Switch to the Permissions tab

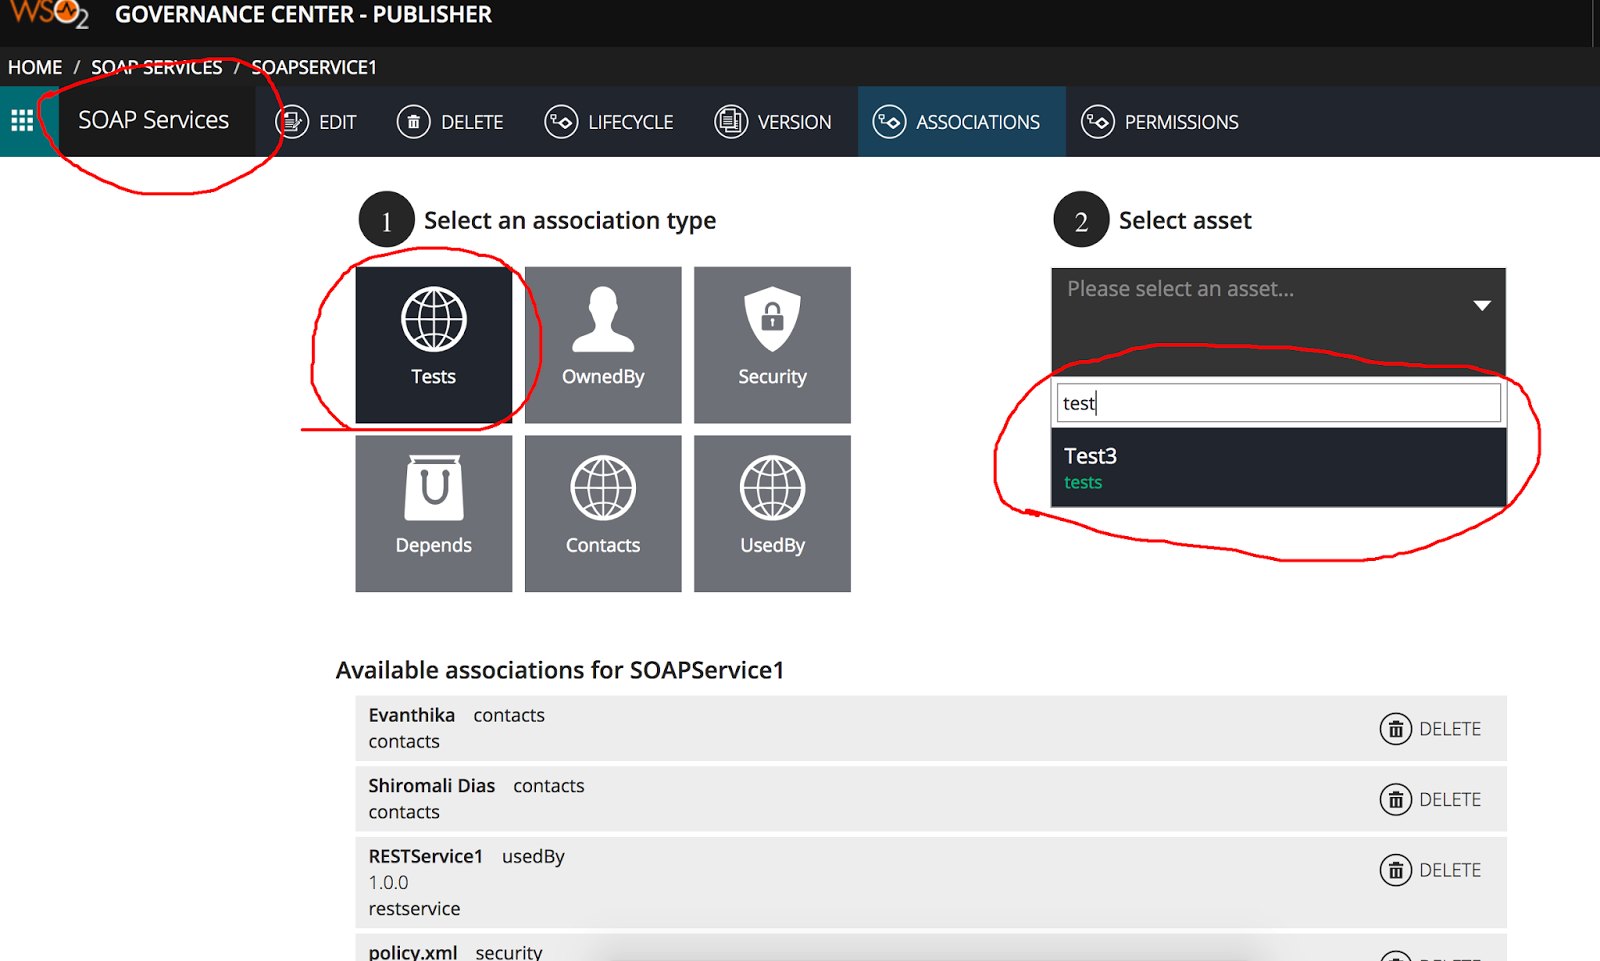click(1160, 122)
